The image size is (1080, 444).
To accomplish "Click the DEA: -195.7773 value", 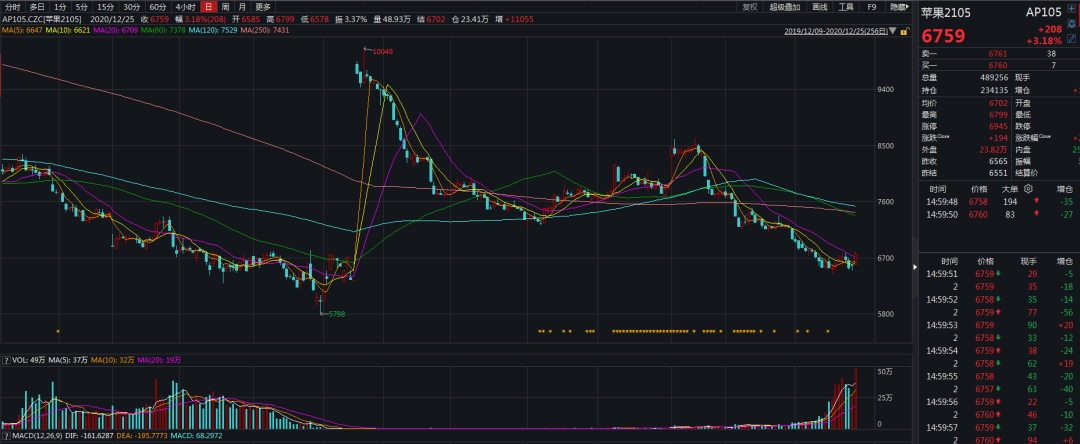I will 141,436.
